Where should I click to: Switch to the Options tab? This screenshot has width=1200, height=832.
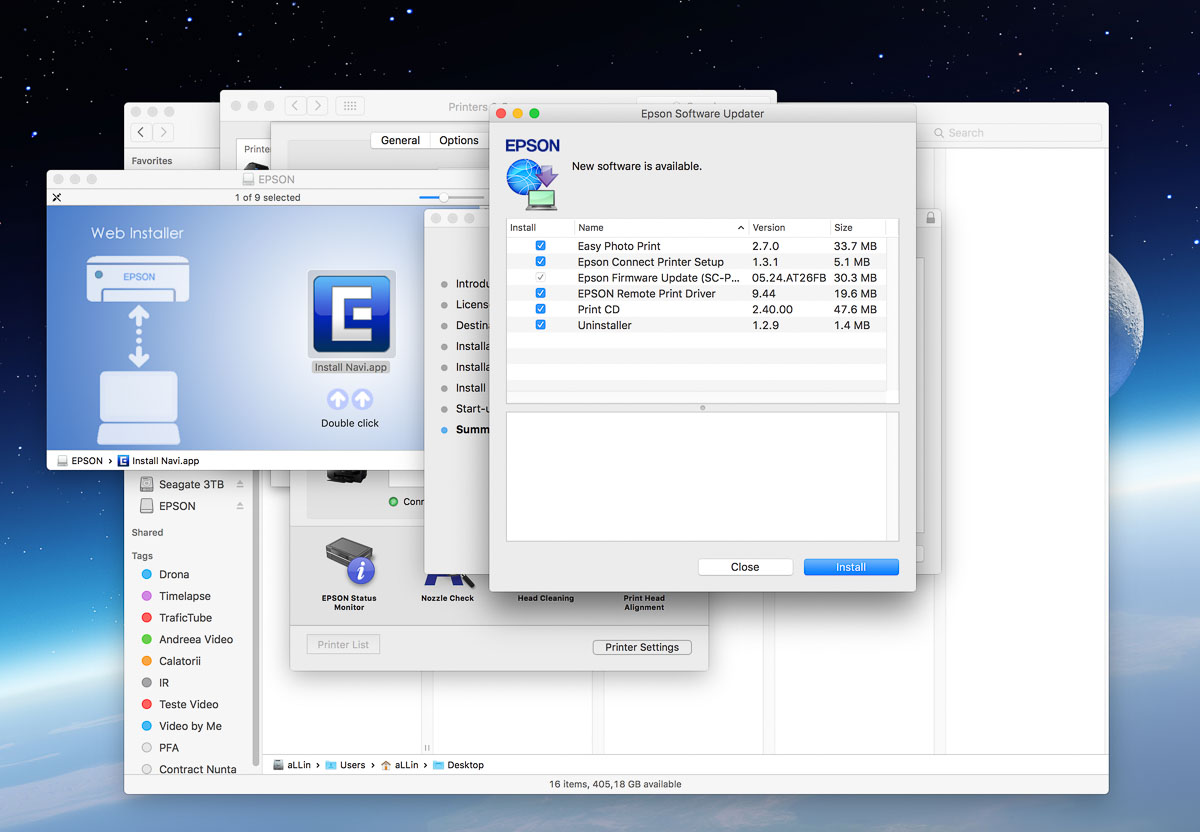coord(459,141)
